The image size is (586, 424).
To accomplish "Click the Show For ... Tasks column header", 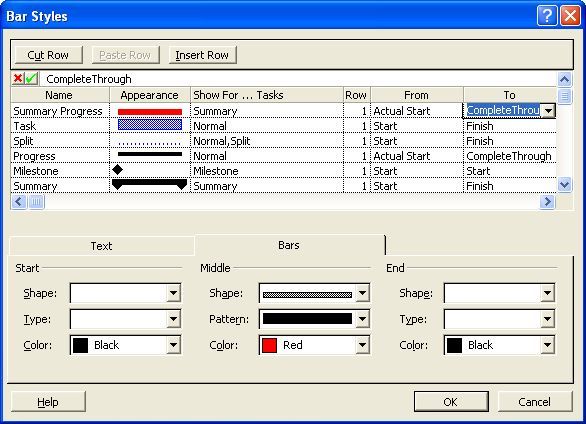I will coord(267,95).
